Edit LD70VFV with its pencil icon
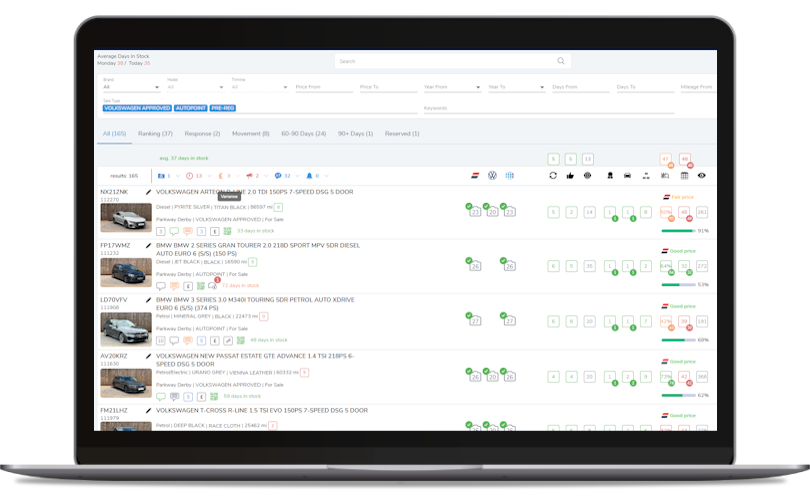This screenshot has width=810, height=499. coord(148,300)
